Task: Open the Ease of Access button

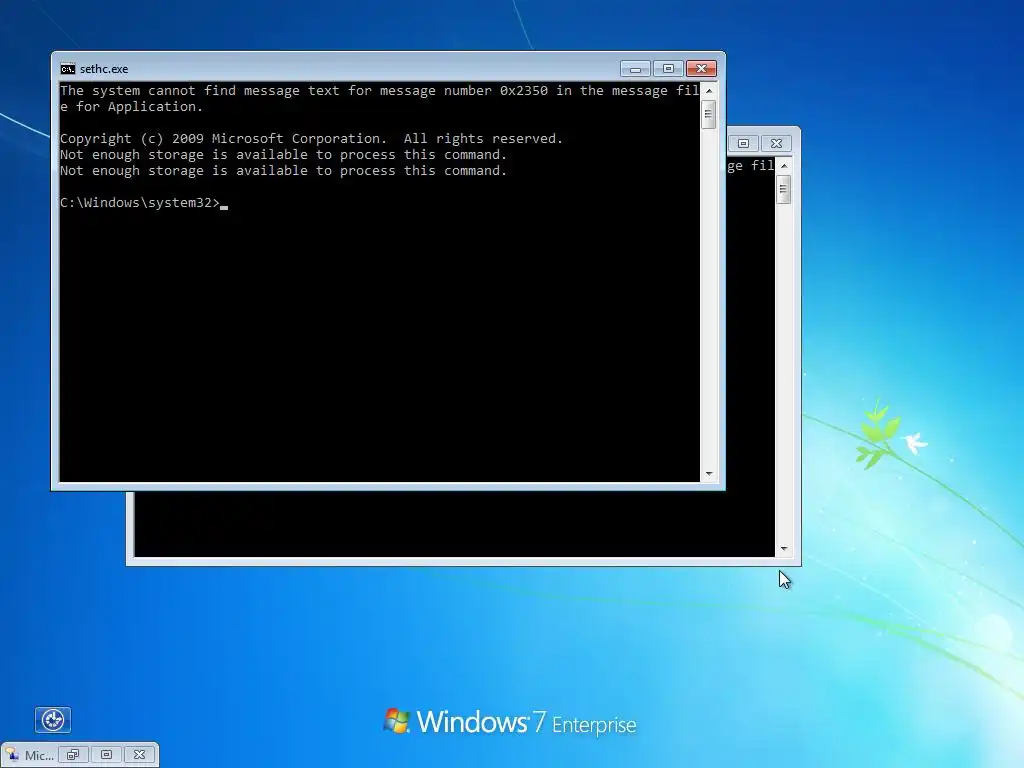Action: tap(53, 720)
